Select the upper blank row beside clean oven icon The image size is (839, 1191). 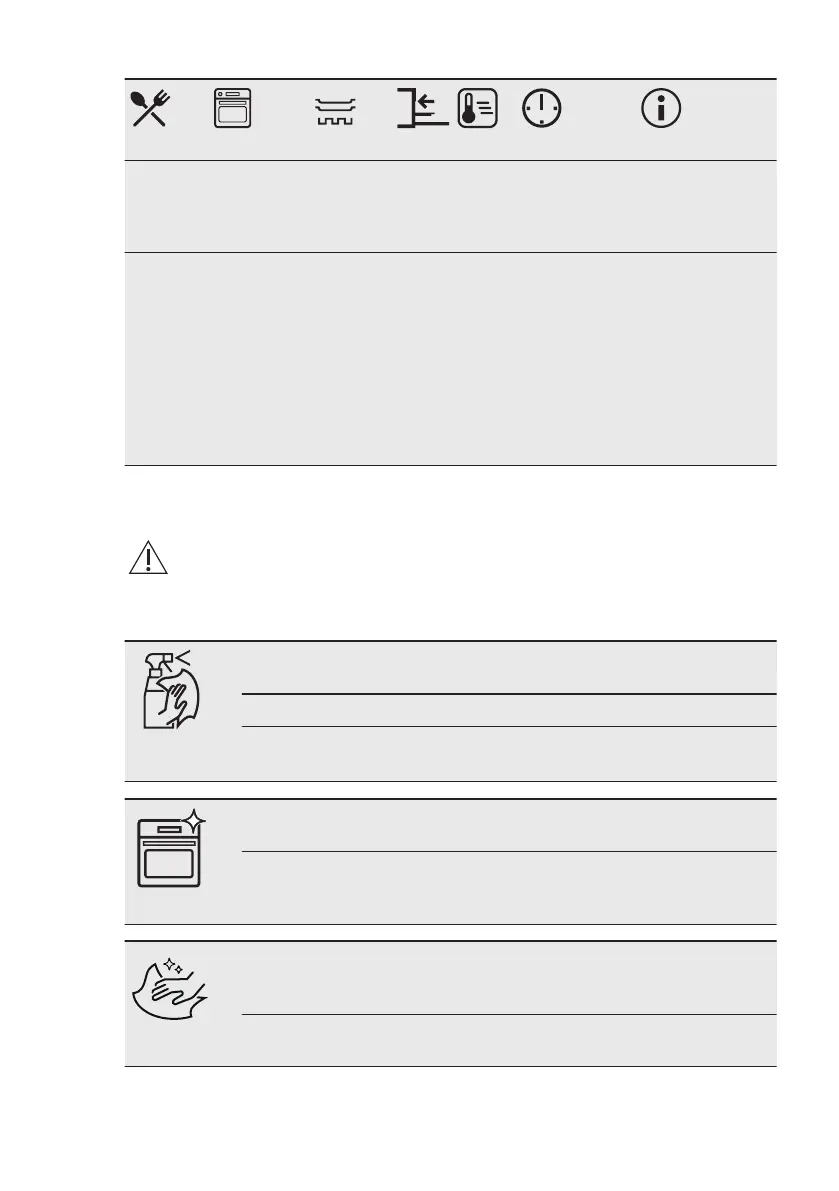click(509, 826)
